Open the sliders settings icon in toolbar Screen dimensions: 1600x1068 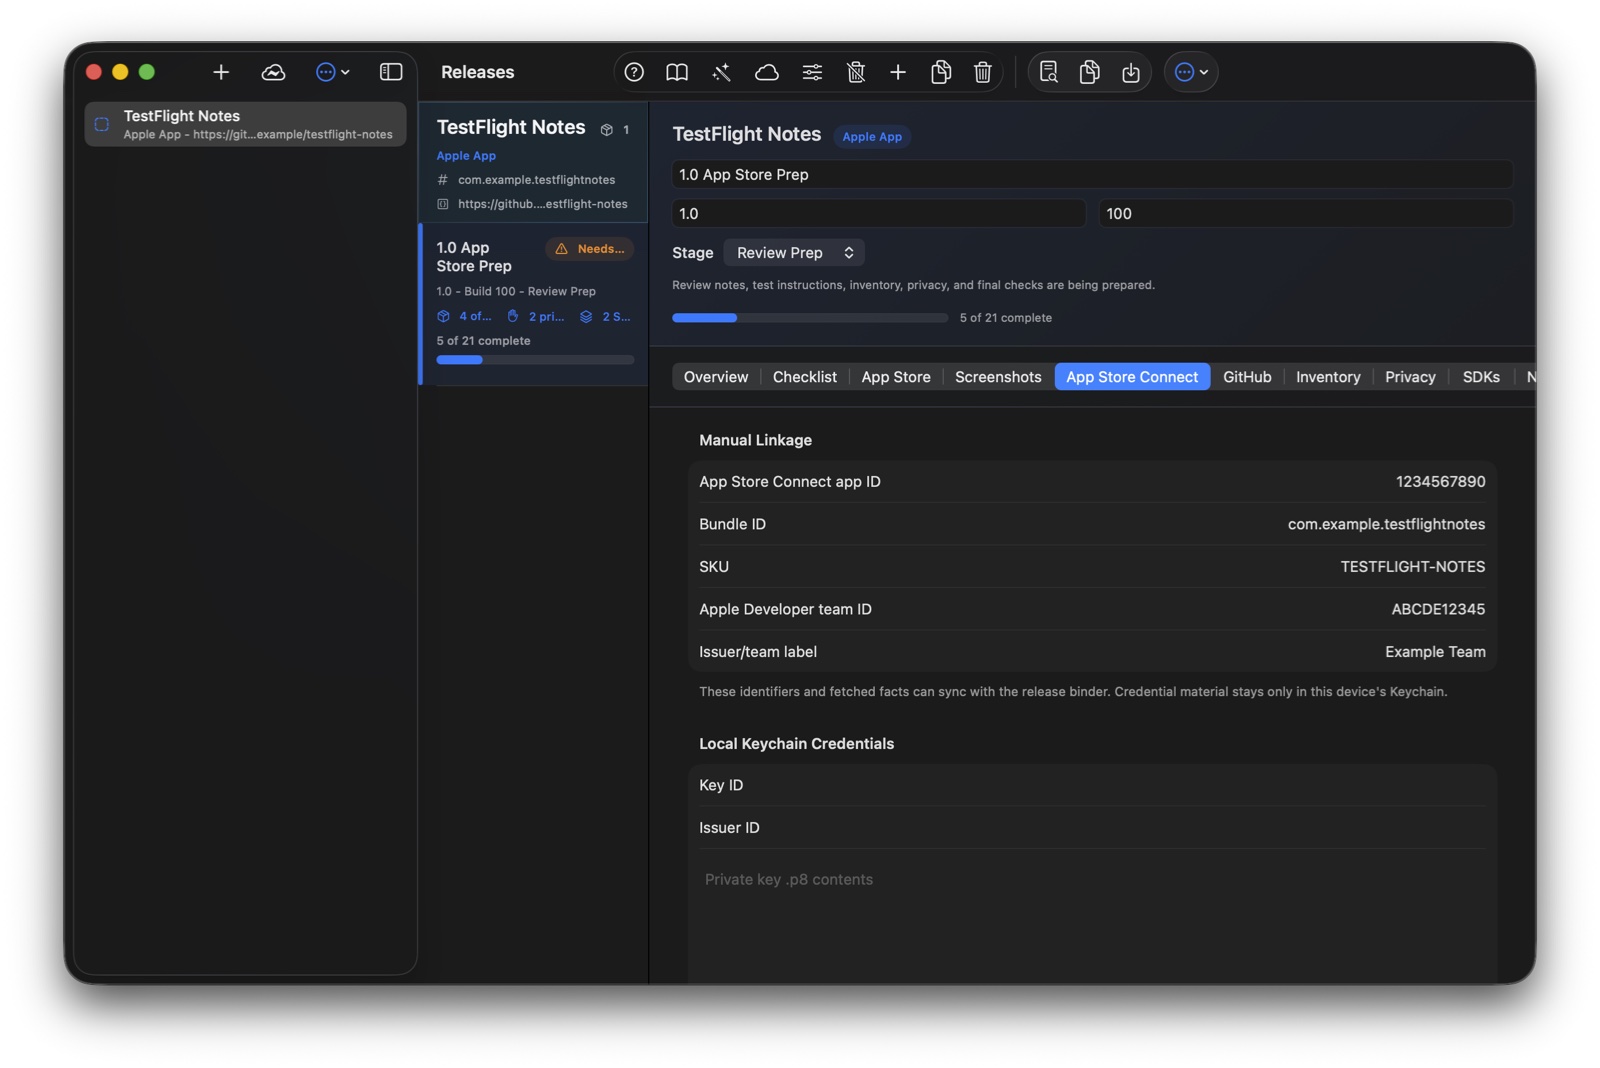coord(812,72)
